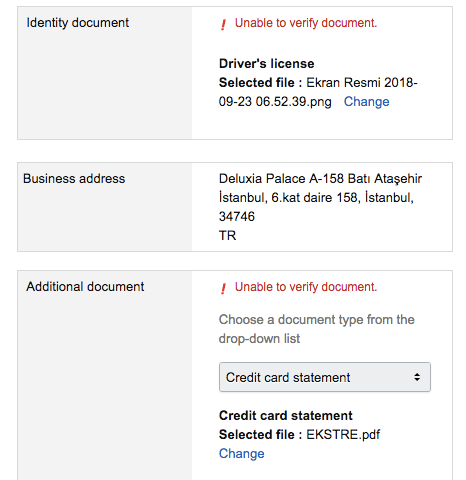Click the Ekran Resmi file name
This screenshot has height=480, width=466.
click(x=318, y=92)
